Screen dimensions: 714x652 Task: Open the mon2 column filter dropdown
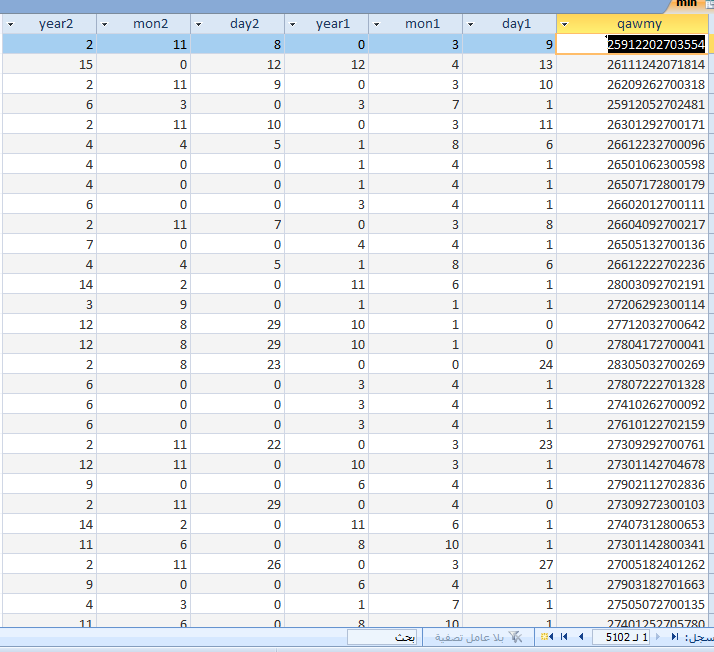point(104,24)
